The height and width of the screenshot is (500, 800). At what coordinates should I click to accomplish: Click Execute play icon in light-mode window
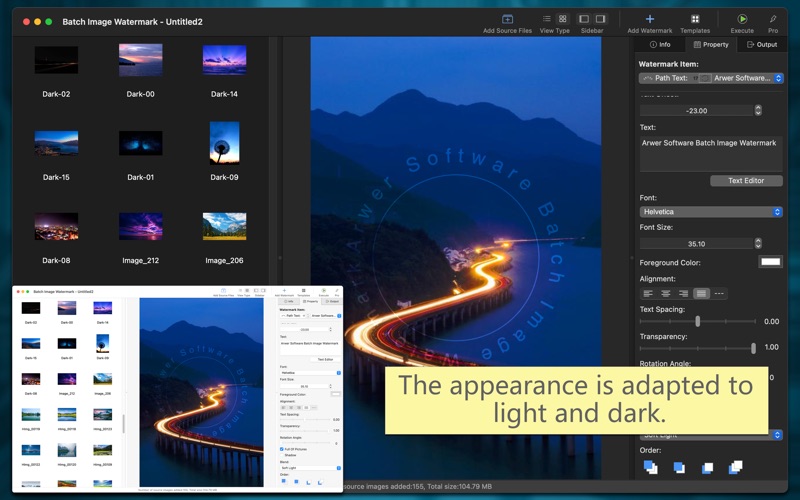click(324, 290)
